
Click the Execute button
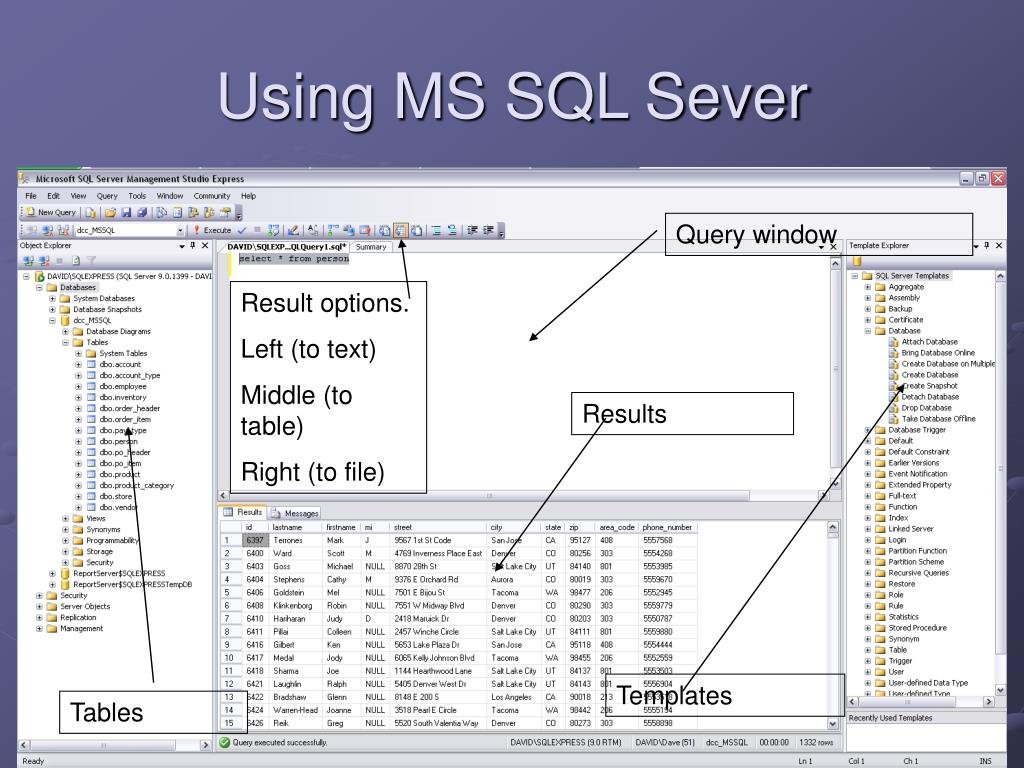212,230
